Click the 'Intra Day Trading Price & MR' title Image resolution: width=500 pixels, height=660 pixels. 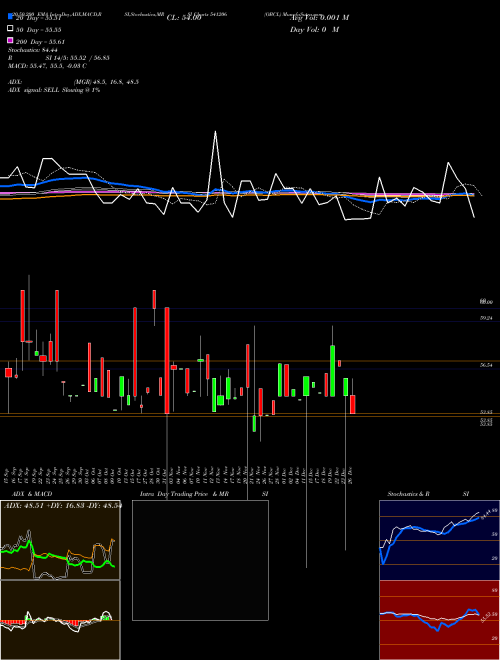click(x=184, y=494)
